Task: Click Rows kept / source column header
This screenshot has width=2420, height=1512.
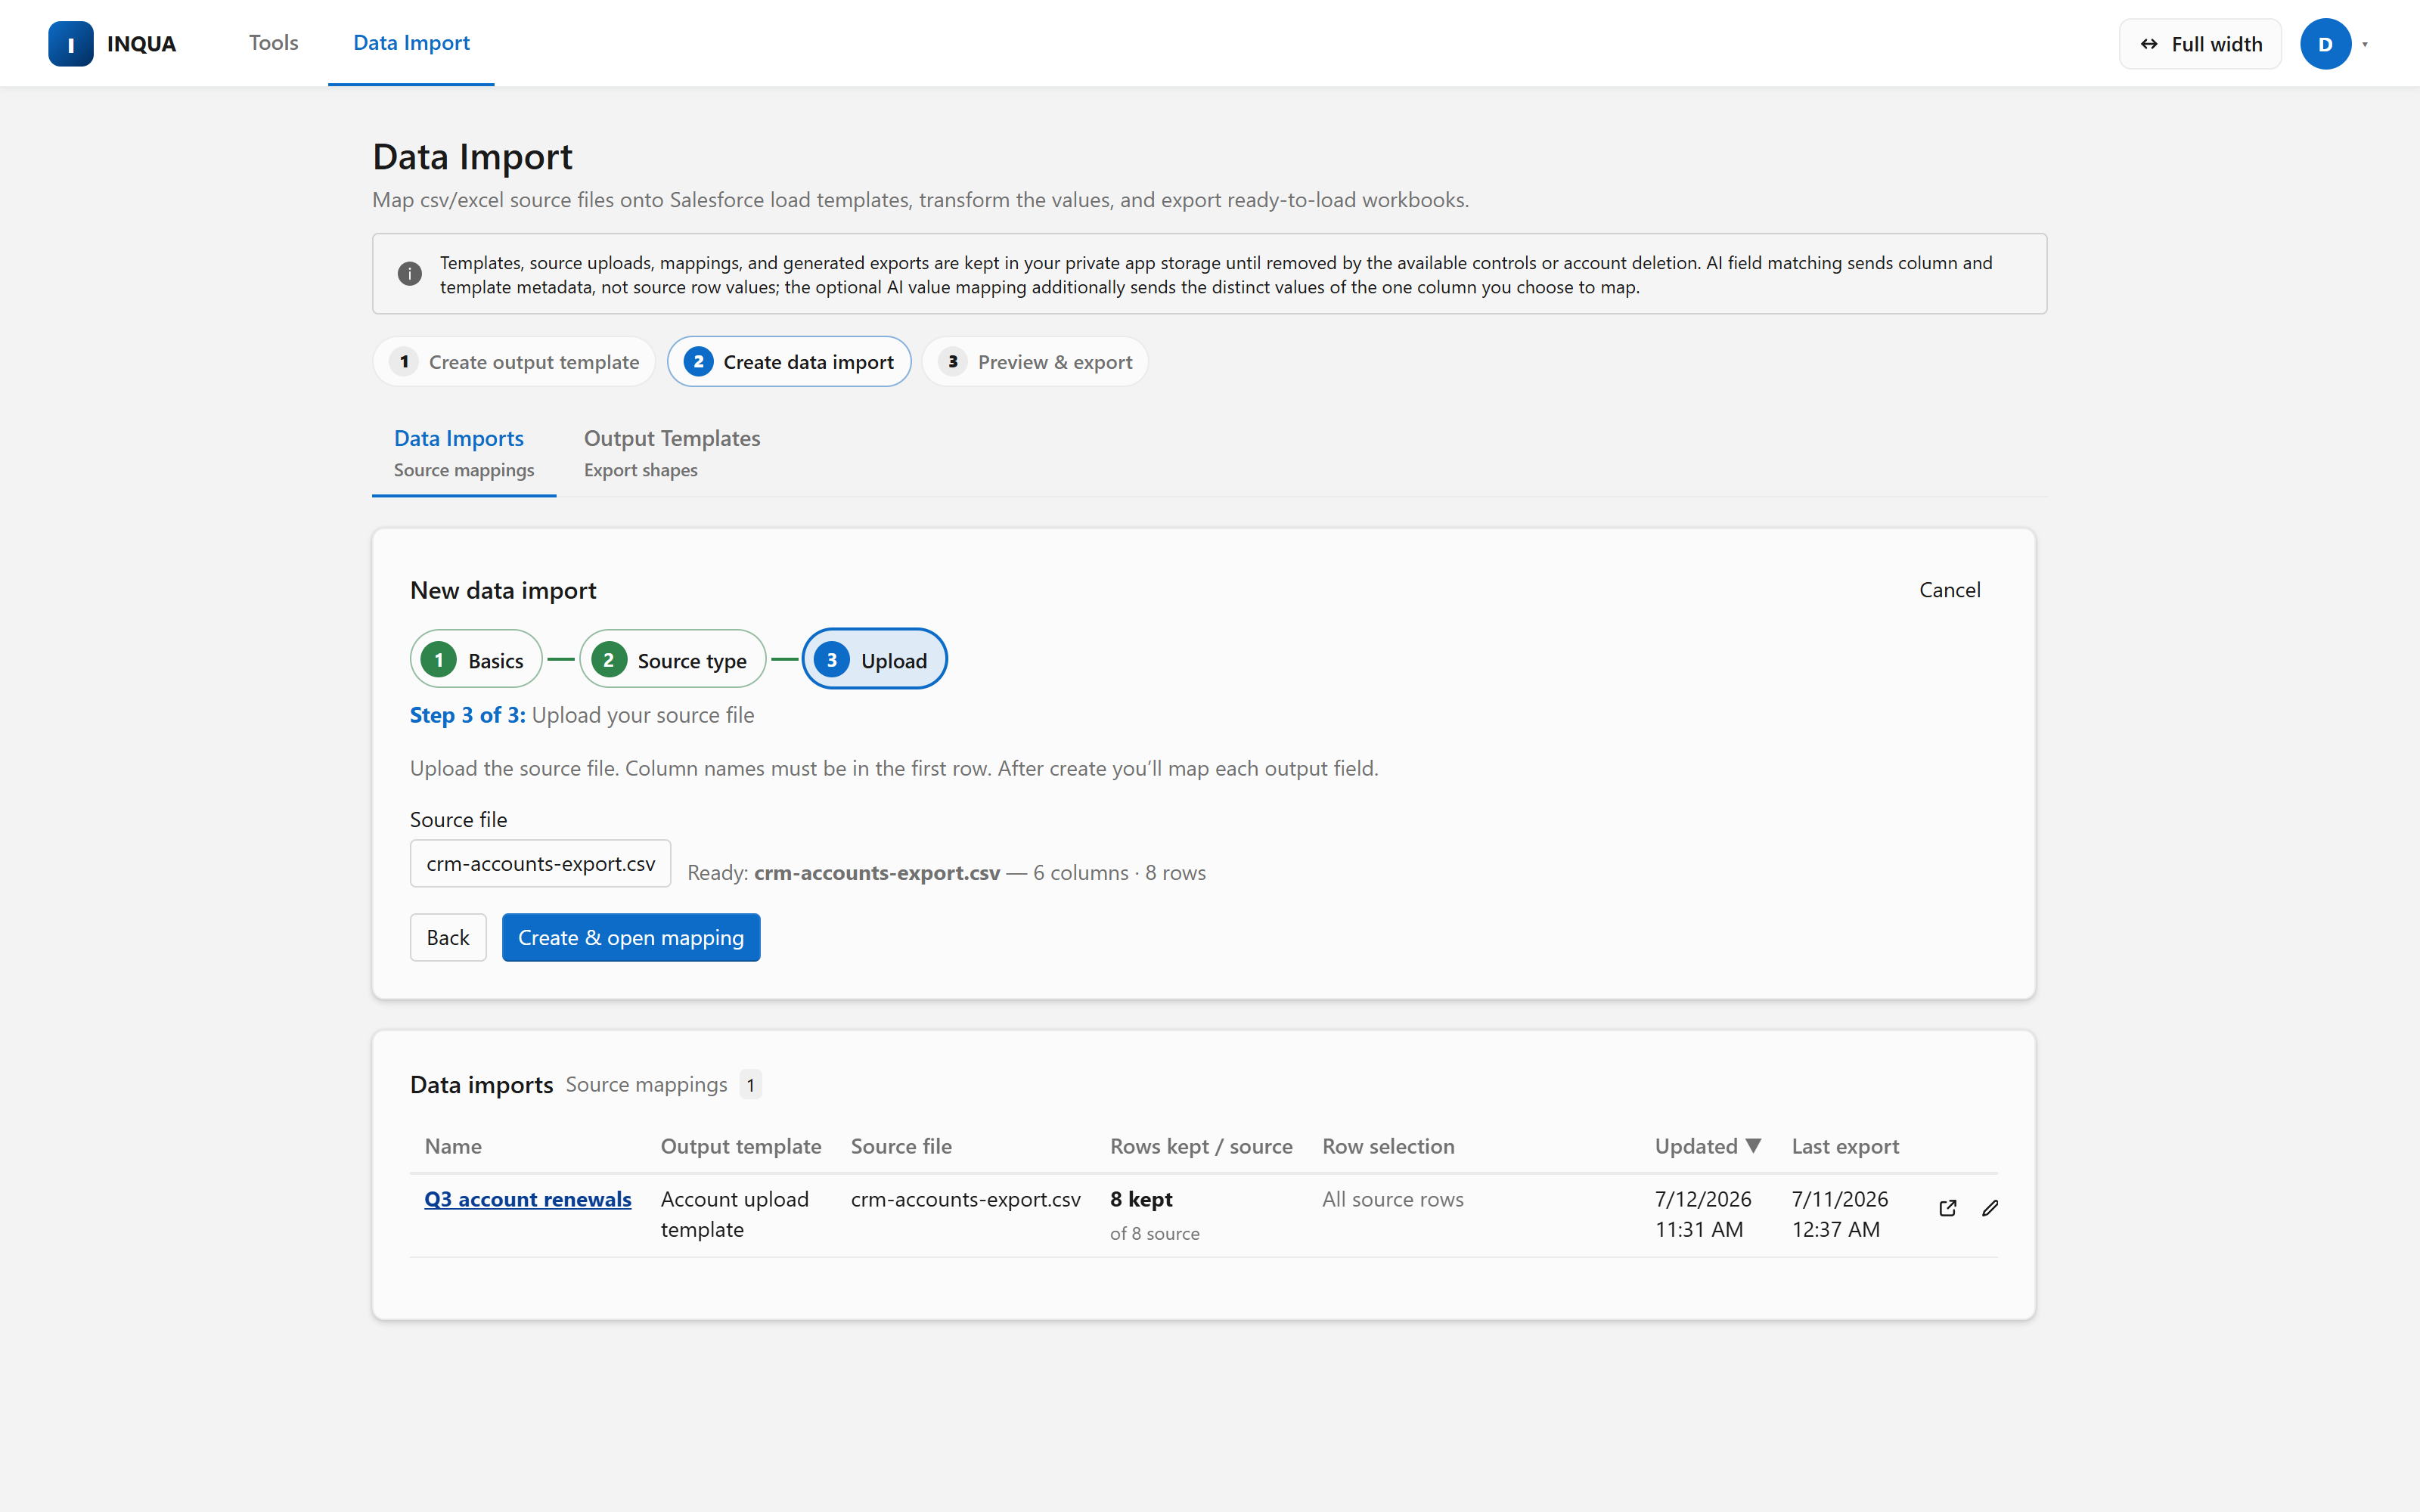Action: [1201, 1146]
